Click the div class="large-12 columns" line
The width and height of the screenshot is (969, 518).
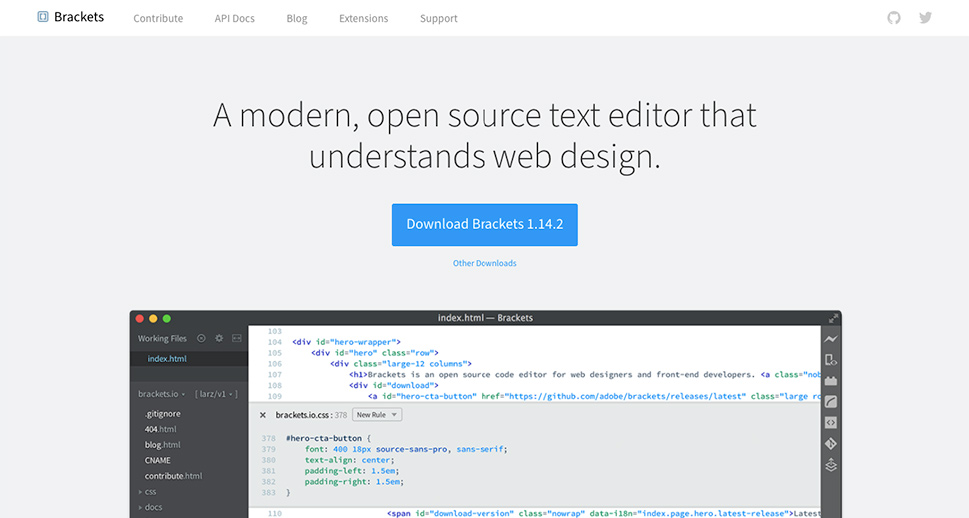point(401,363)
